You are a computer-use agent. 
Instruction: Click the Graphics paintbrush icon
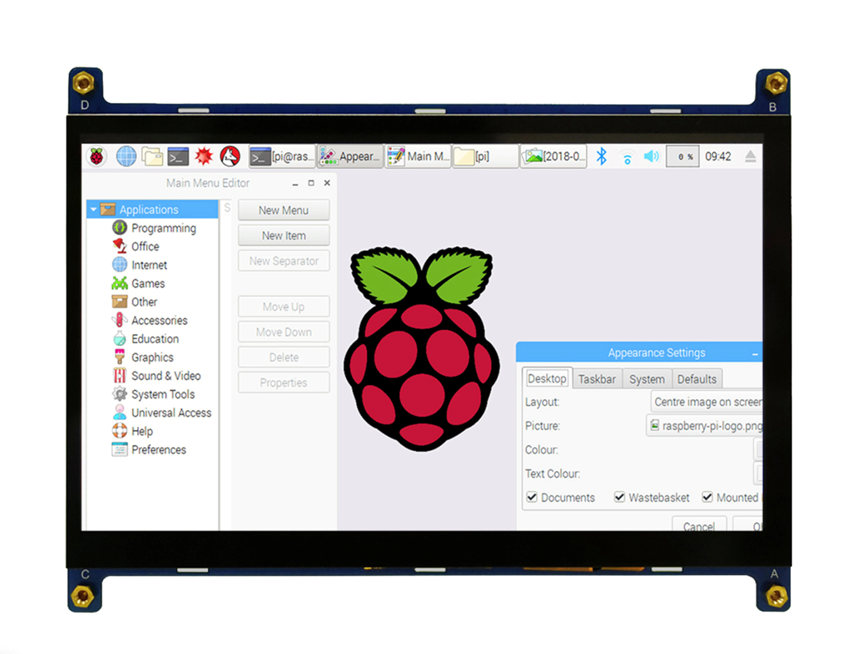point(120,357)
